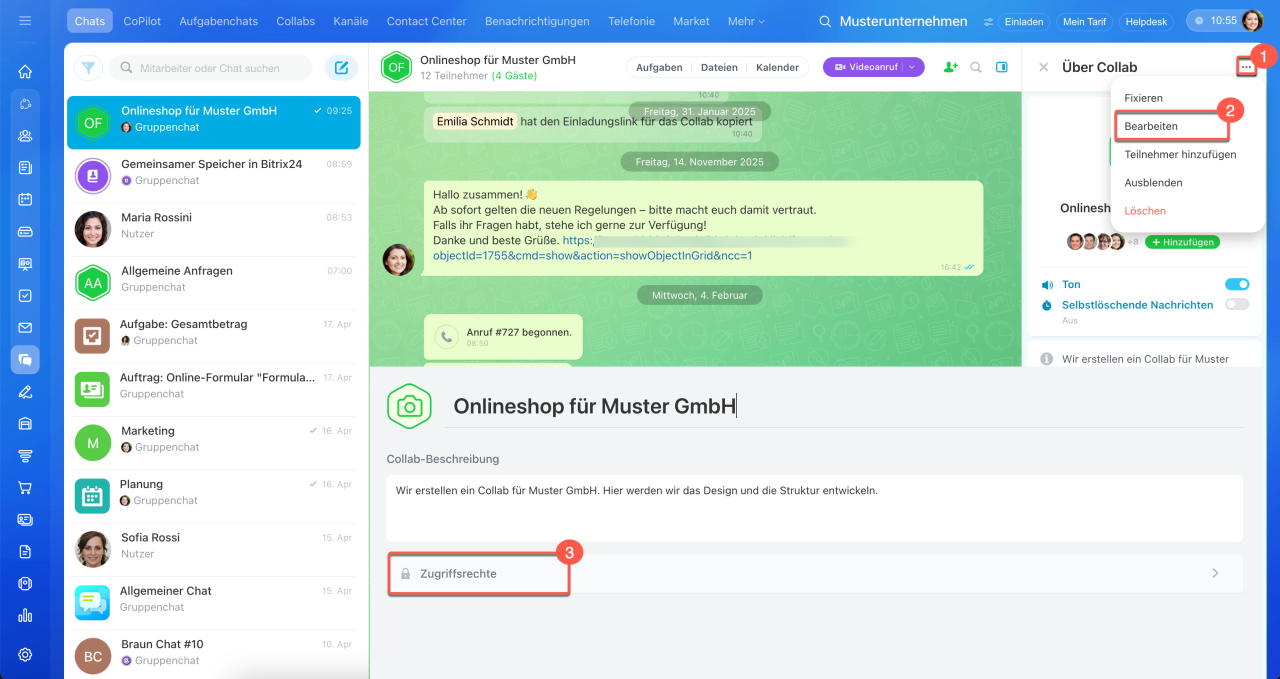Open Aufgaben in the chat header

(x=659, y=67)
